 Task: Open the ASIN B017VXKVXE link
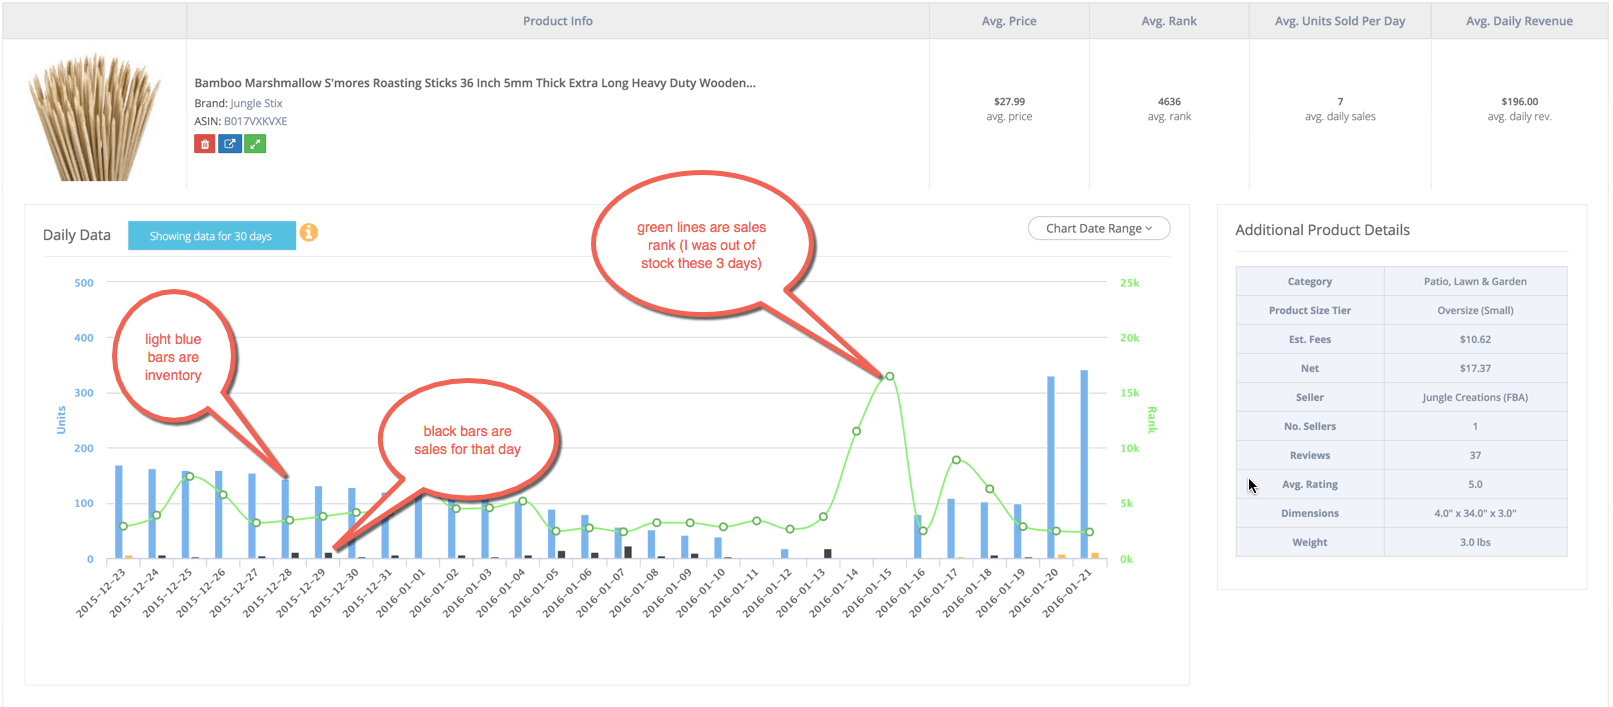point(255,121)
